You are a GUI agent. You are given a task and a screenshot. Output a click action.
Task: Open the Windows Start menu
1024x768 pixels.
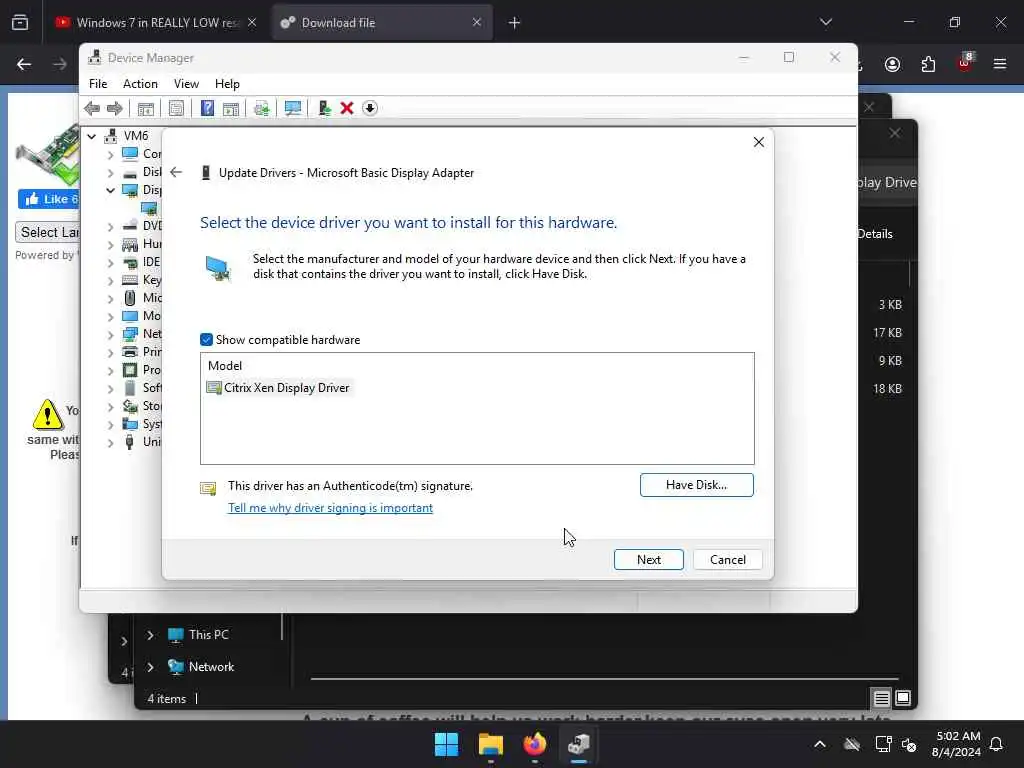[x=447, y=744]
